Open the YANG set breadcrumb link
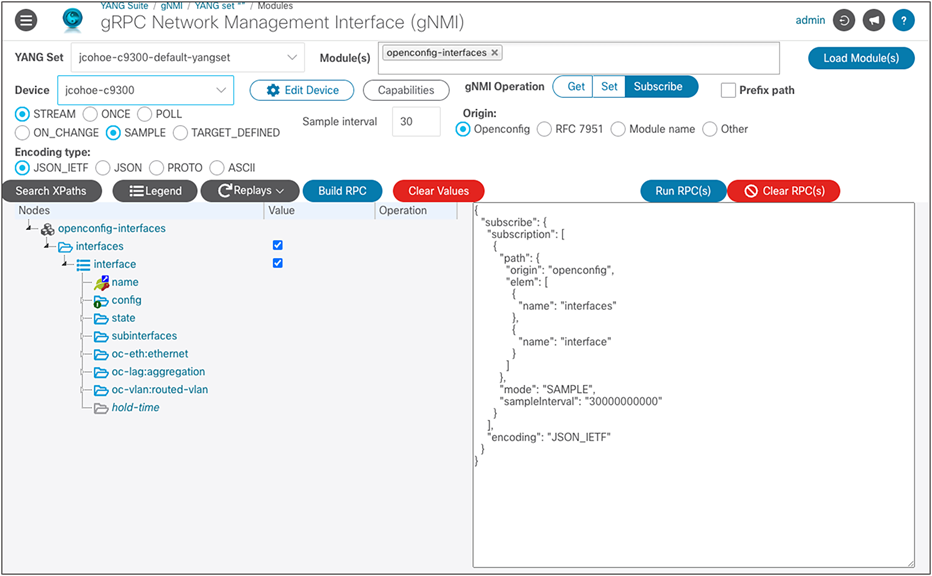932x576 pixels. [x=220, y=5]
